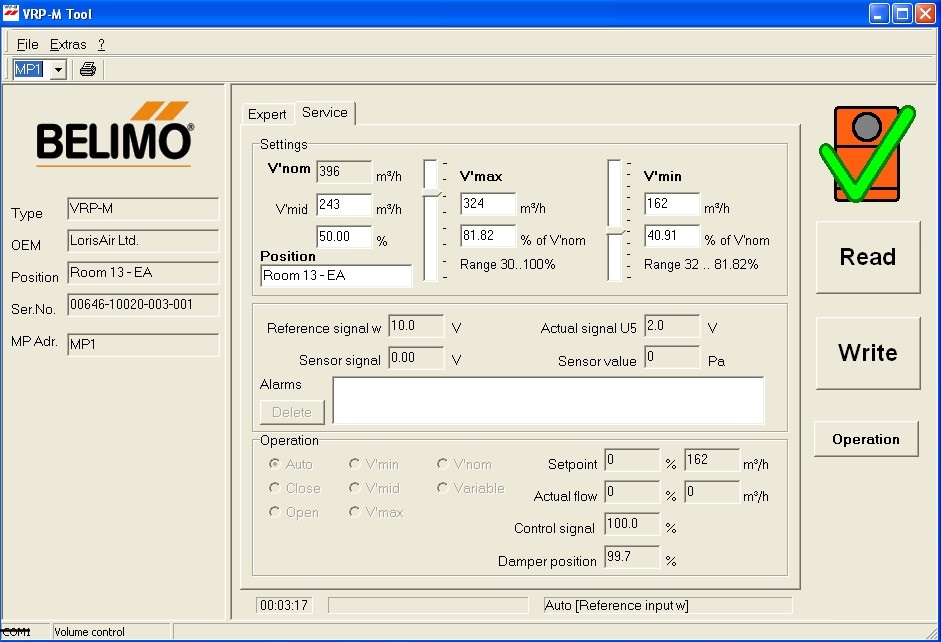Select the V'mid radio button
The image size is (941, 642).
point(355,488)
